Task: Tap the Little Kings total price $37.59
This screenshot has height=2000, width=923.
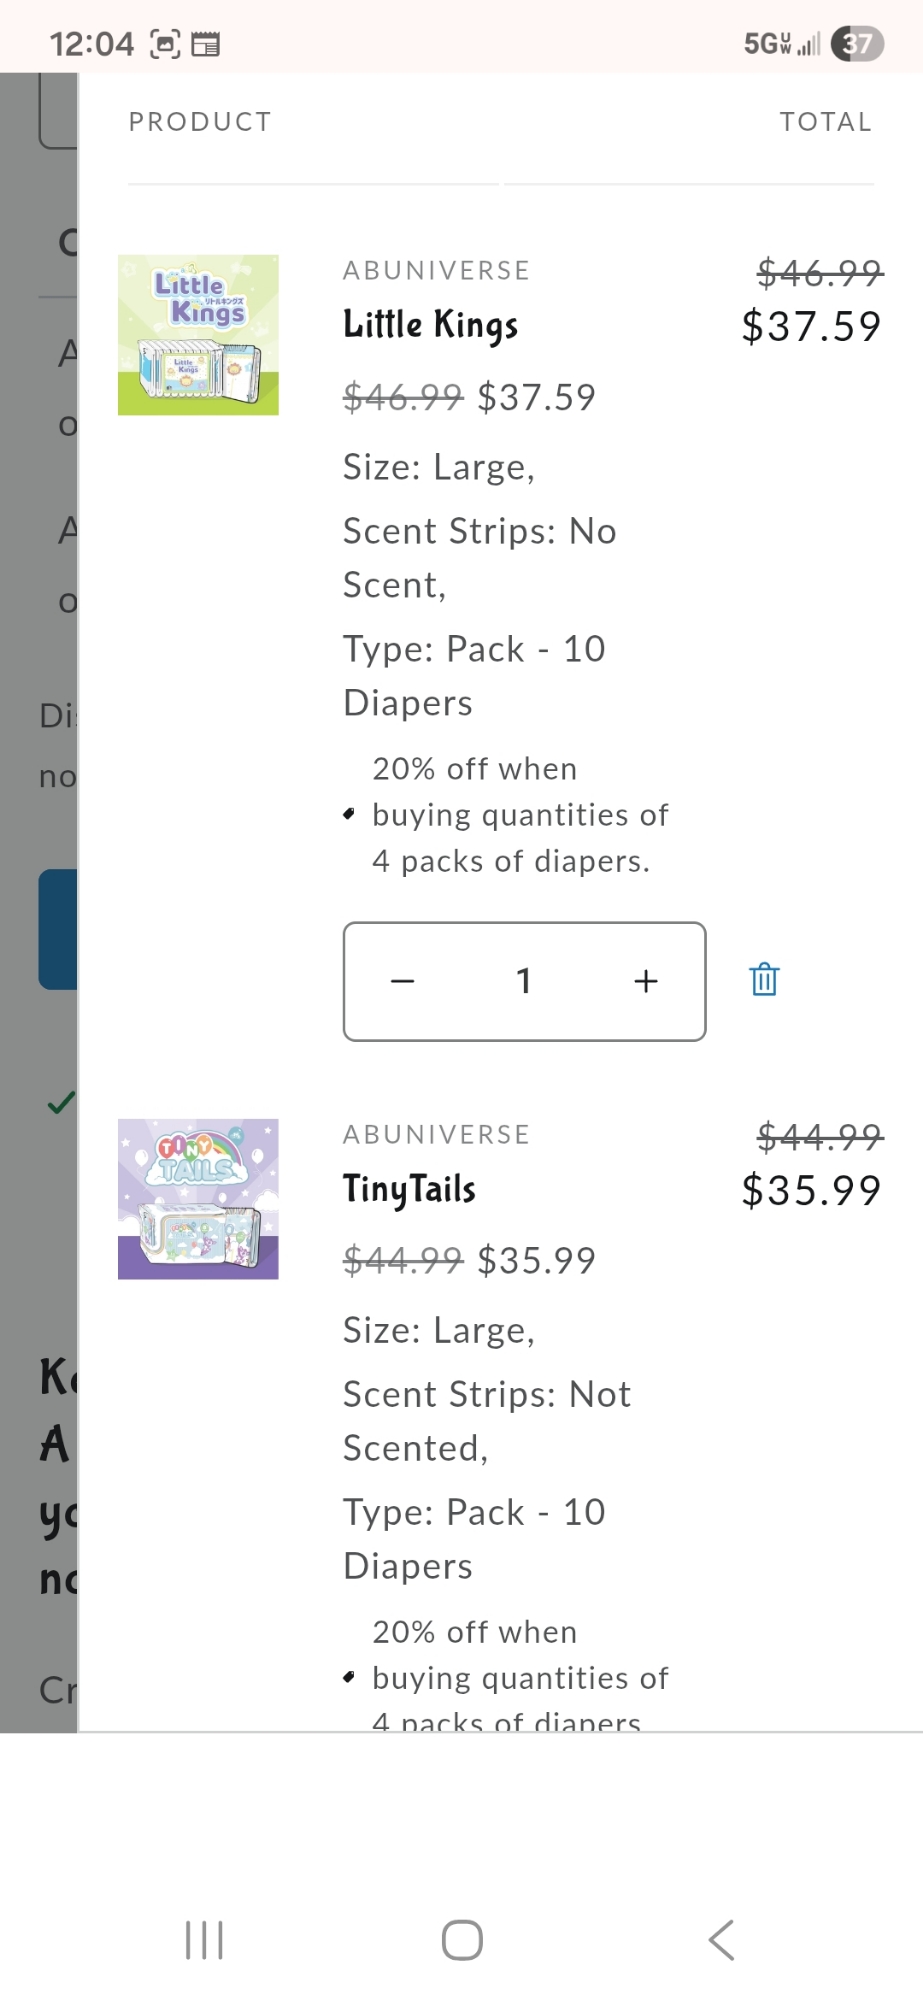Action: [x=811, y=326]
